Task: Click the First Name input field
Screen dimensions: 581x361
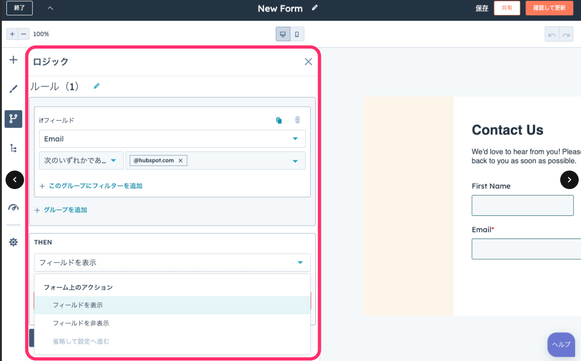Action: 522,205
